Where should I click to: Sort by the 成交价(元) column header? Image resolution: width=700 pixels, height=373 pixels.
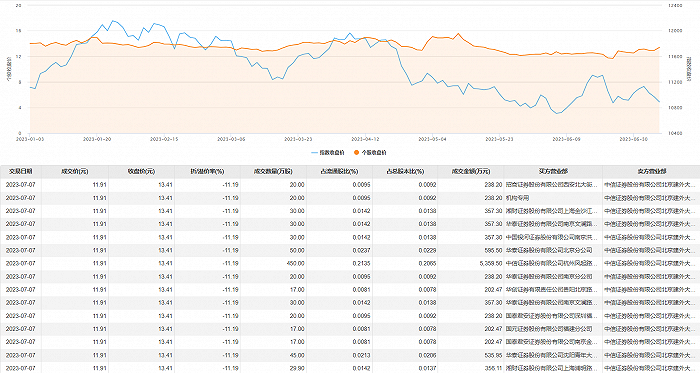click(75, 171)
